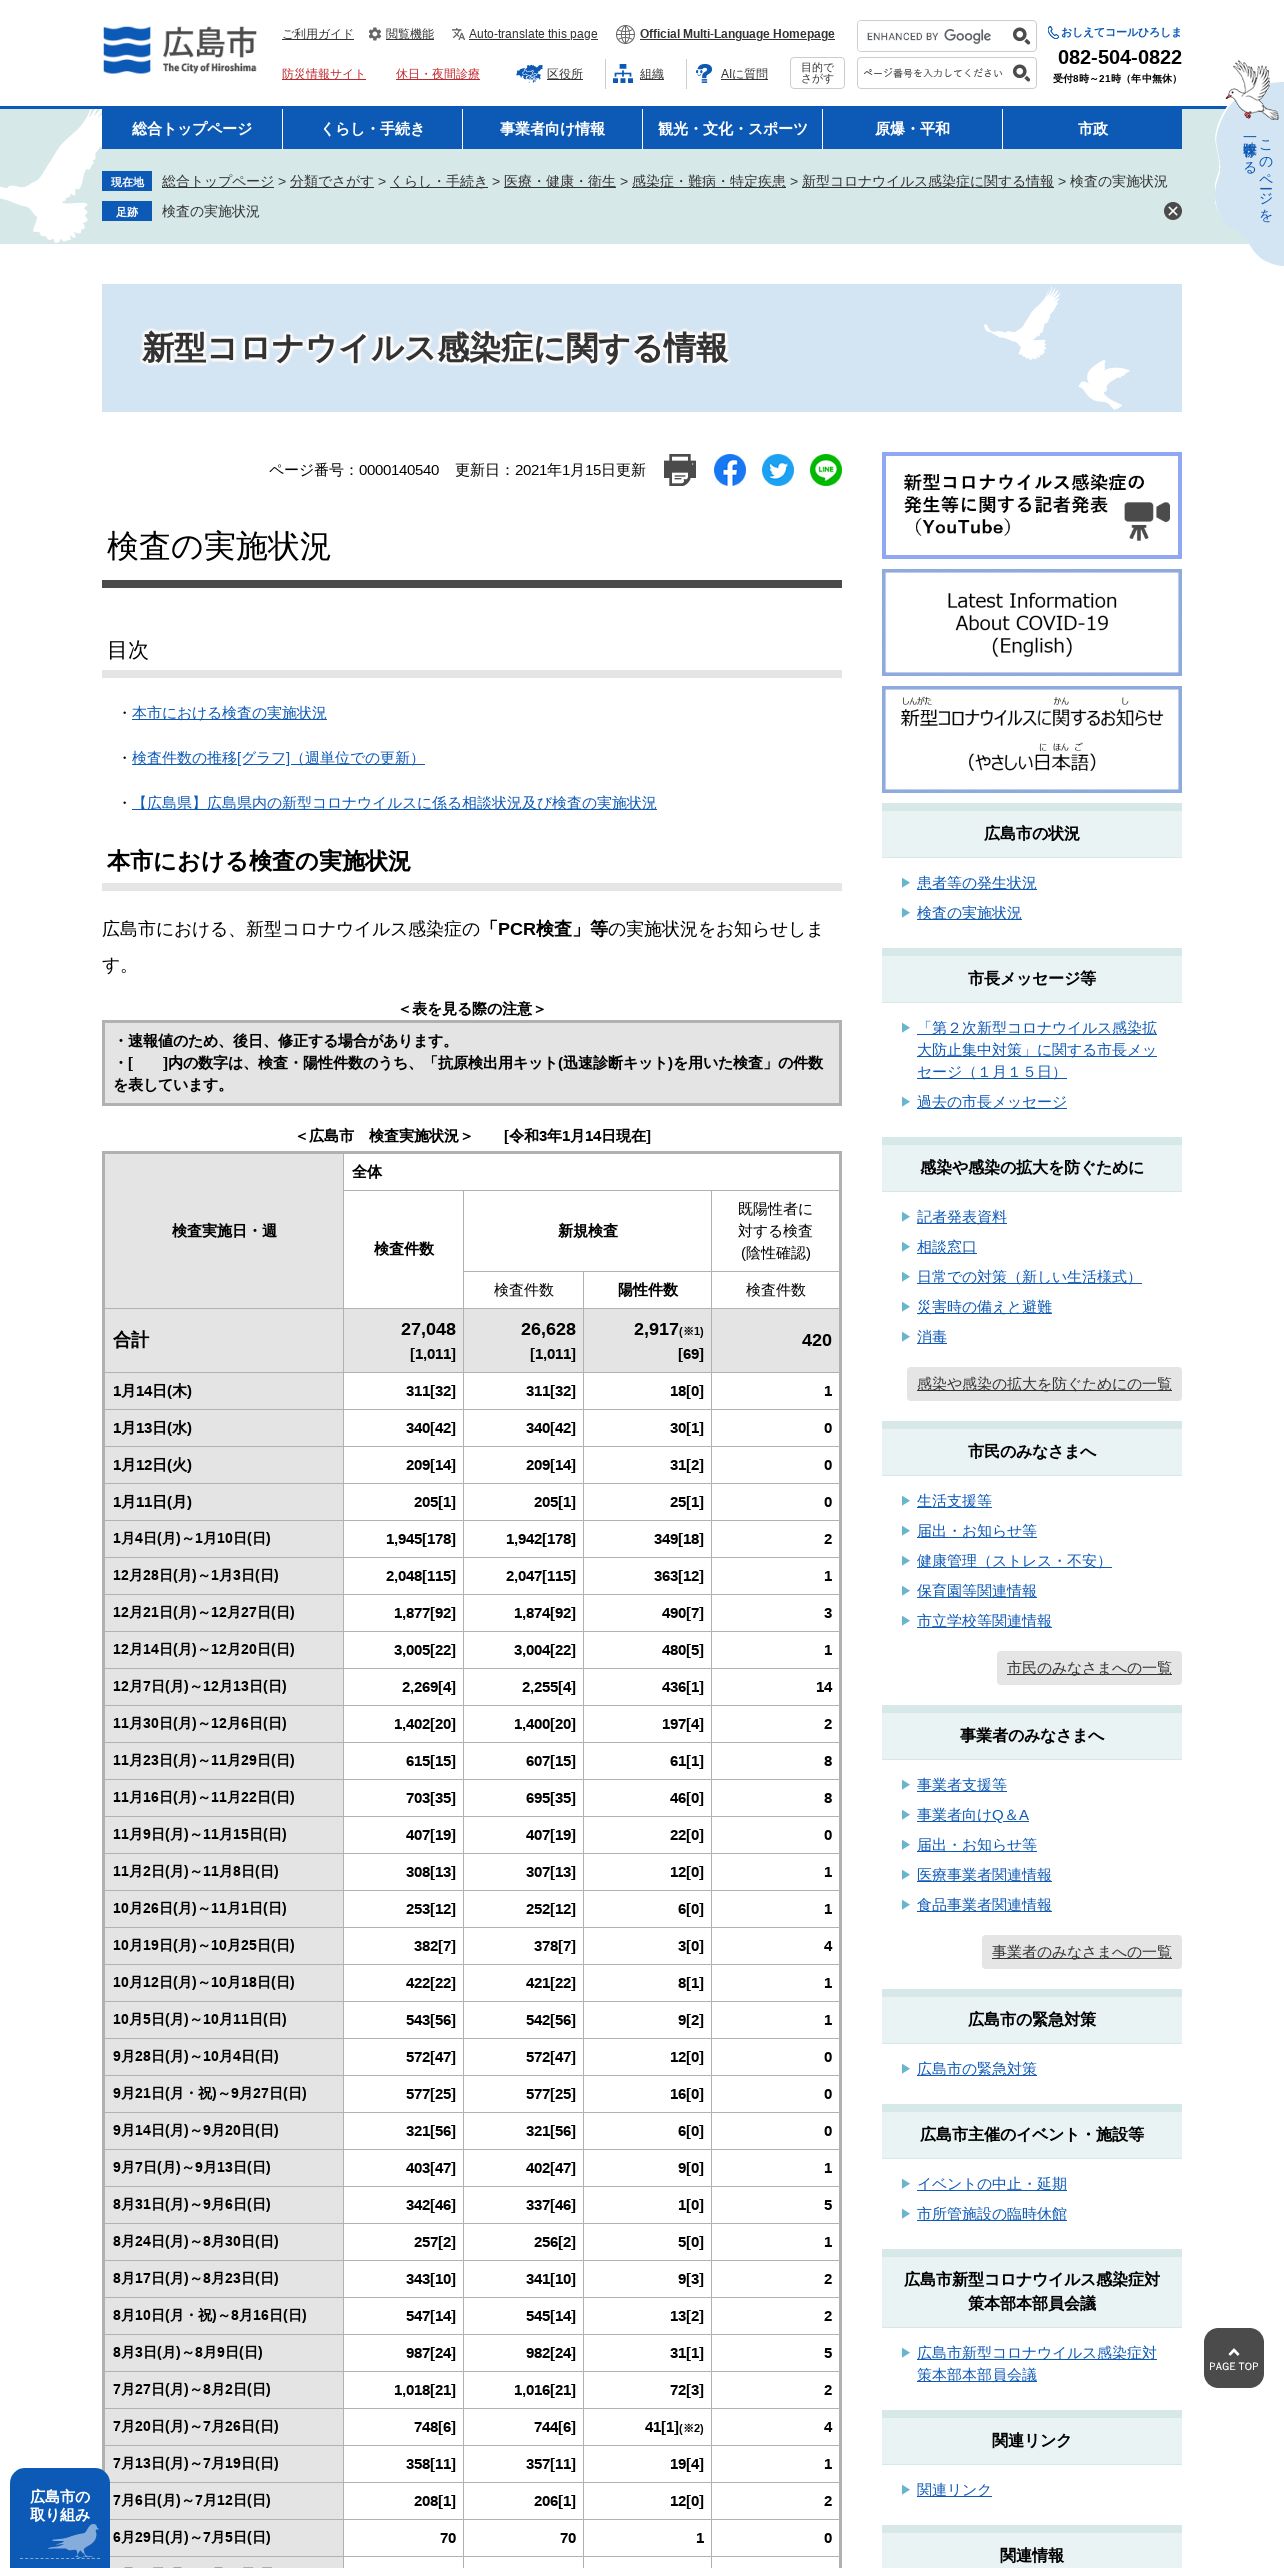The image size is (1284, 2568).
Task: Click the 1月14日(木) table row label
Action: point(152,1391)
